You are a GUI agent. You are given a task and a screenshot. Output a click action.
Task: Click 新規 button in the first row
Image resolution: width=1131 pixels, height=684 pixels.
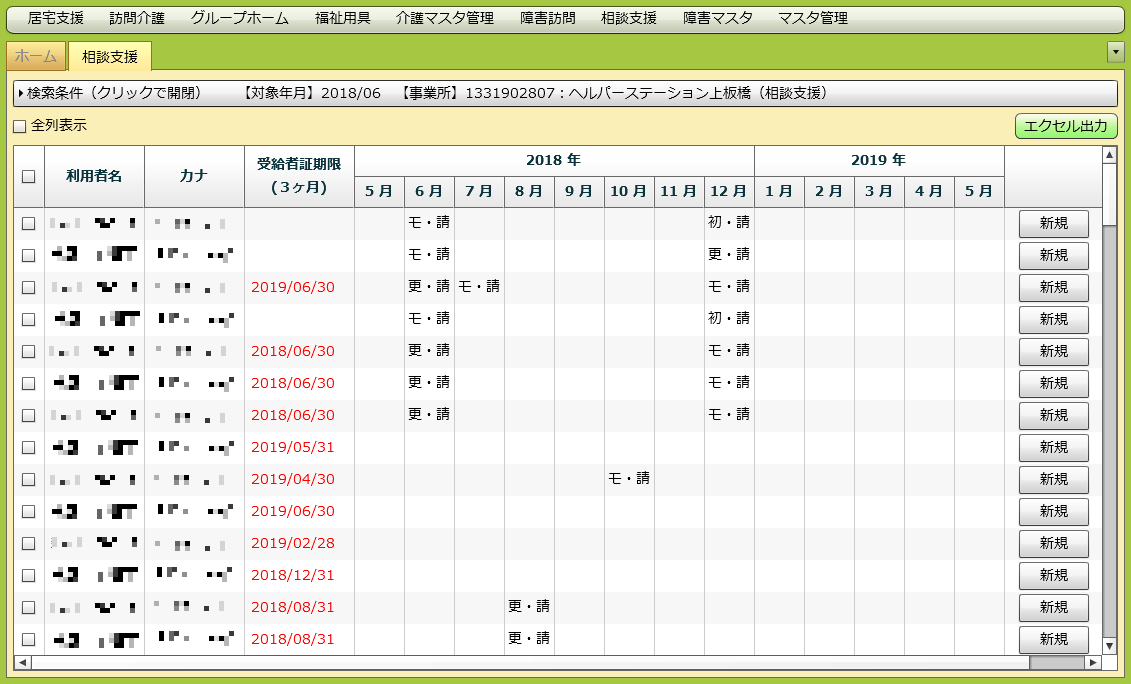coord(1053,224)
